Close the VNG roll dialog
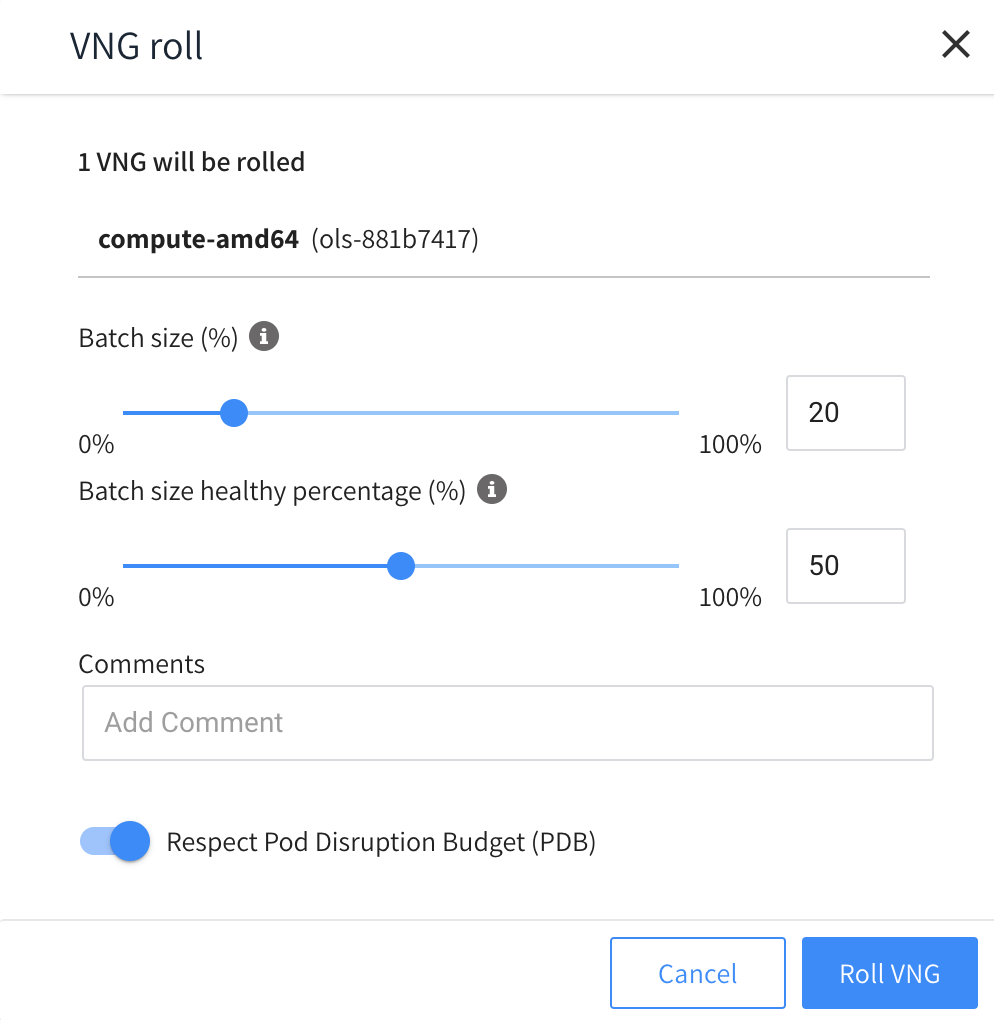Screen dimensions: 994x1020 (956, 45)
